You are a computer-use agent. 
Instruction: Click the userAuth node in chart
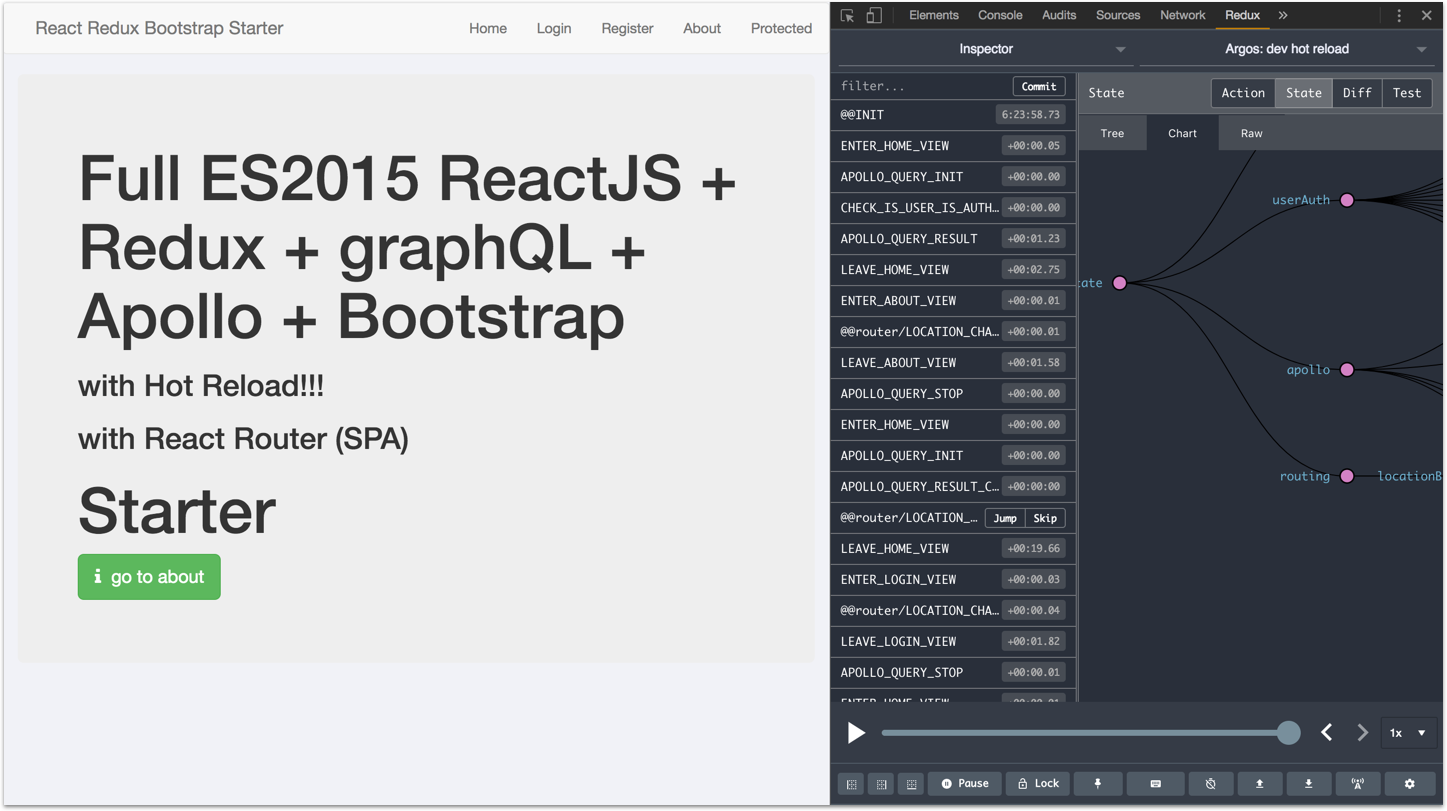(x=1347, y=200)
